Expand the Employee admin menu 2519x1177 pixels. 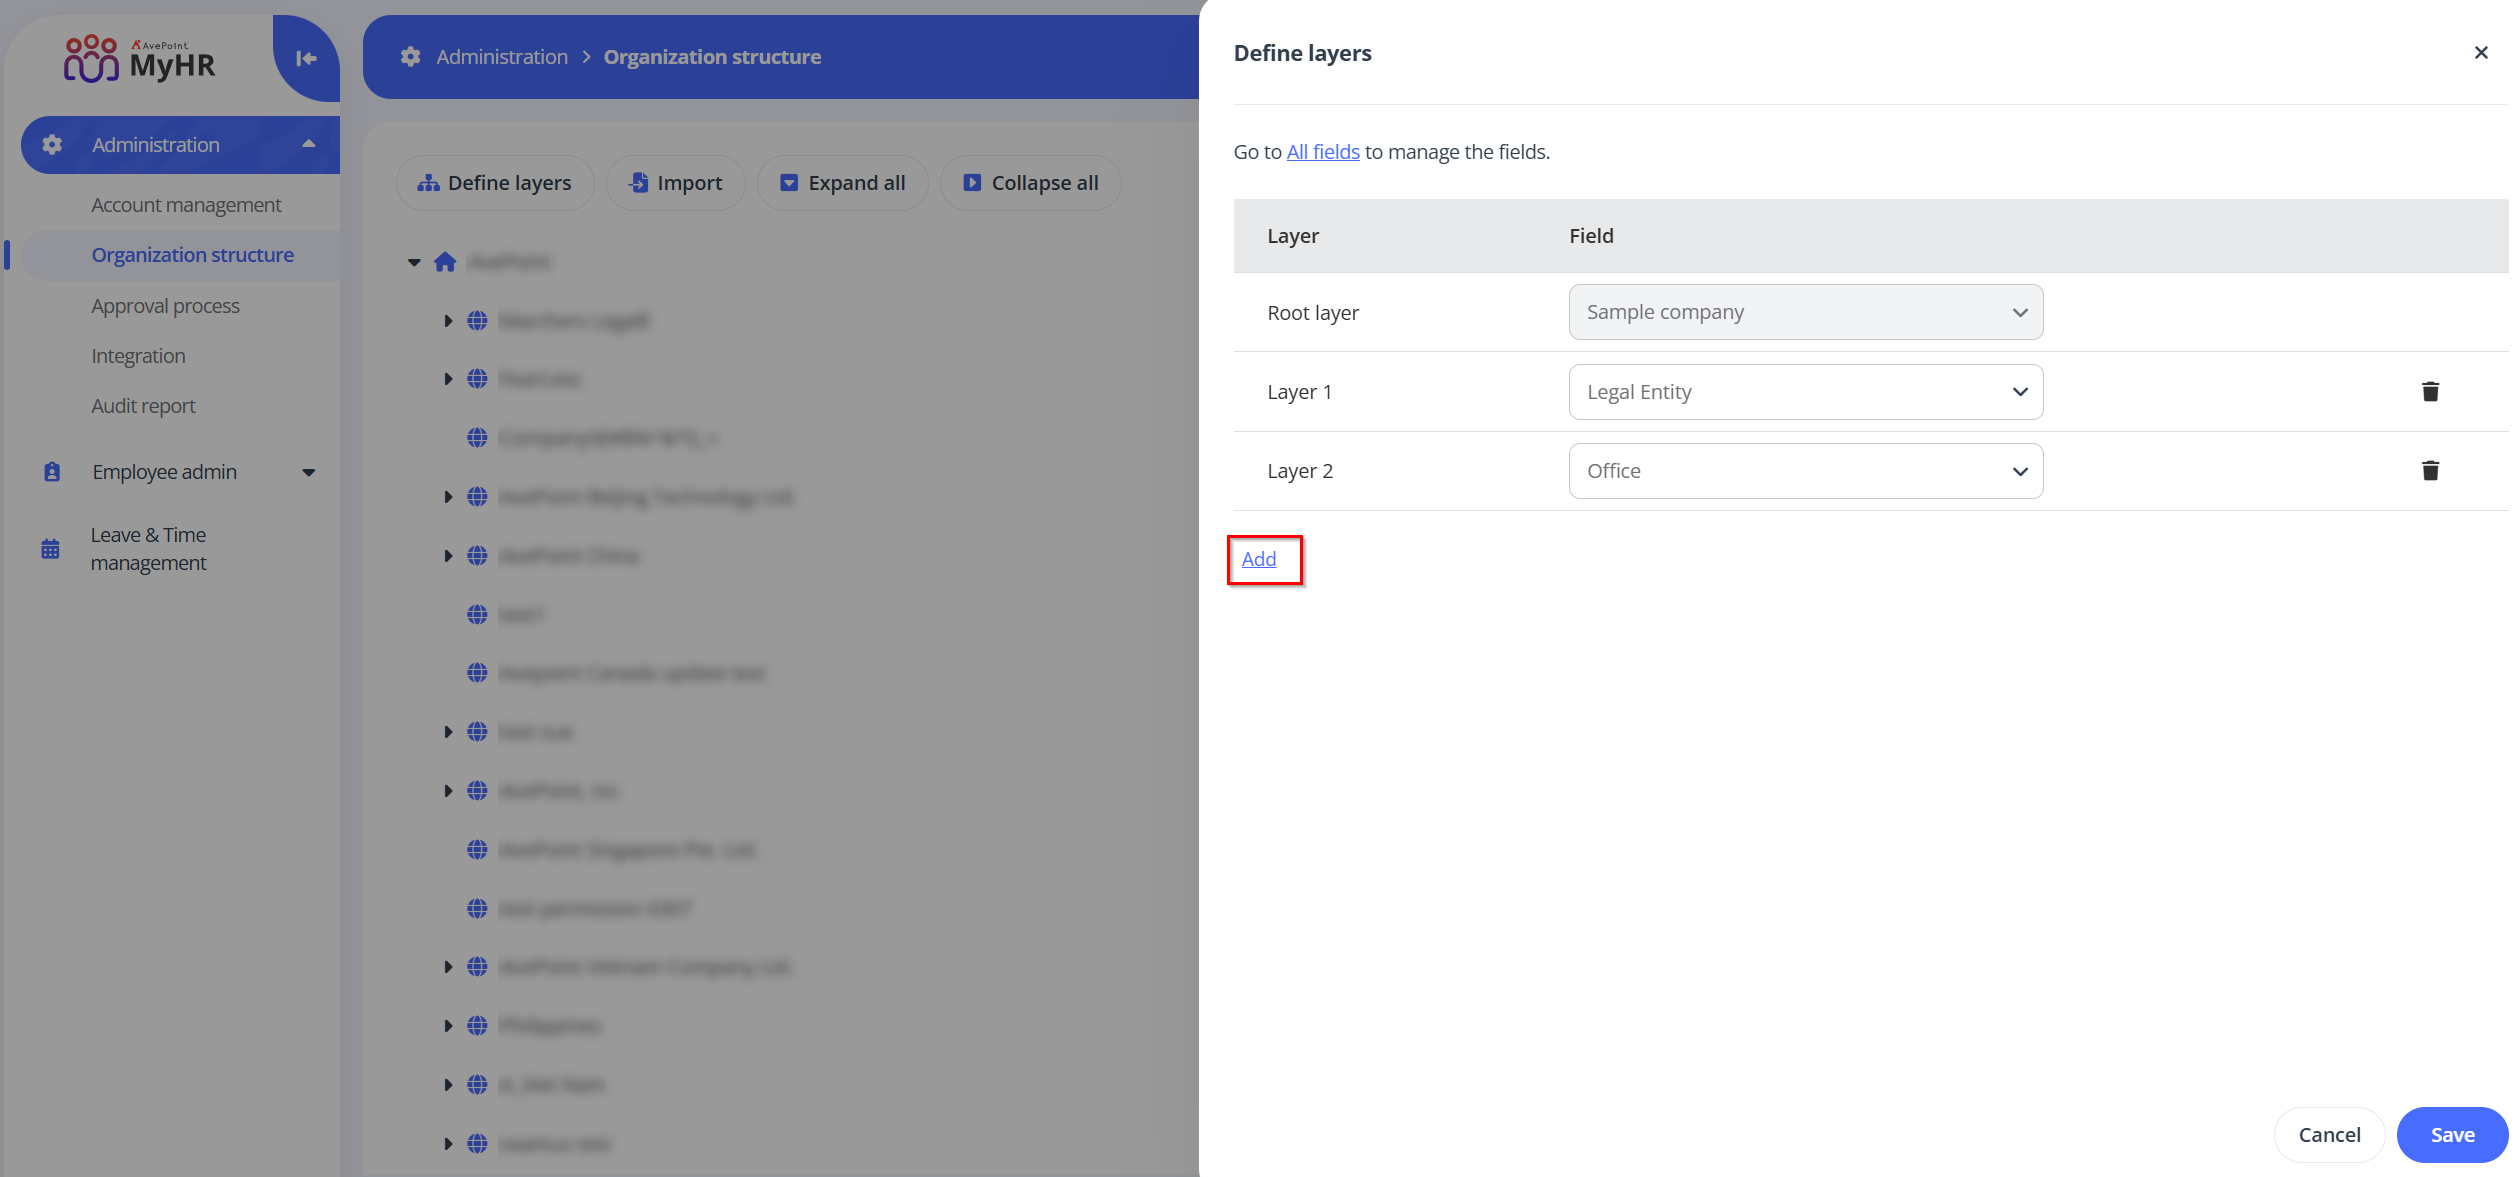[309, 472]
